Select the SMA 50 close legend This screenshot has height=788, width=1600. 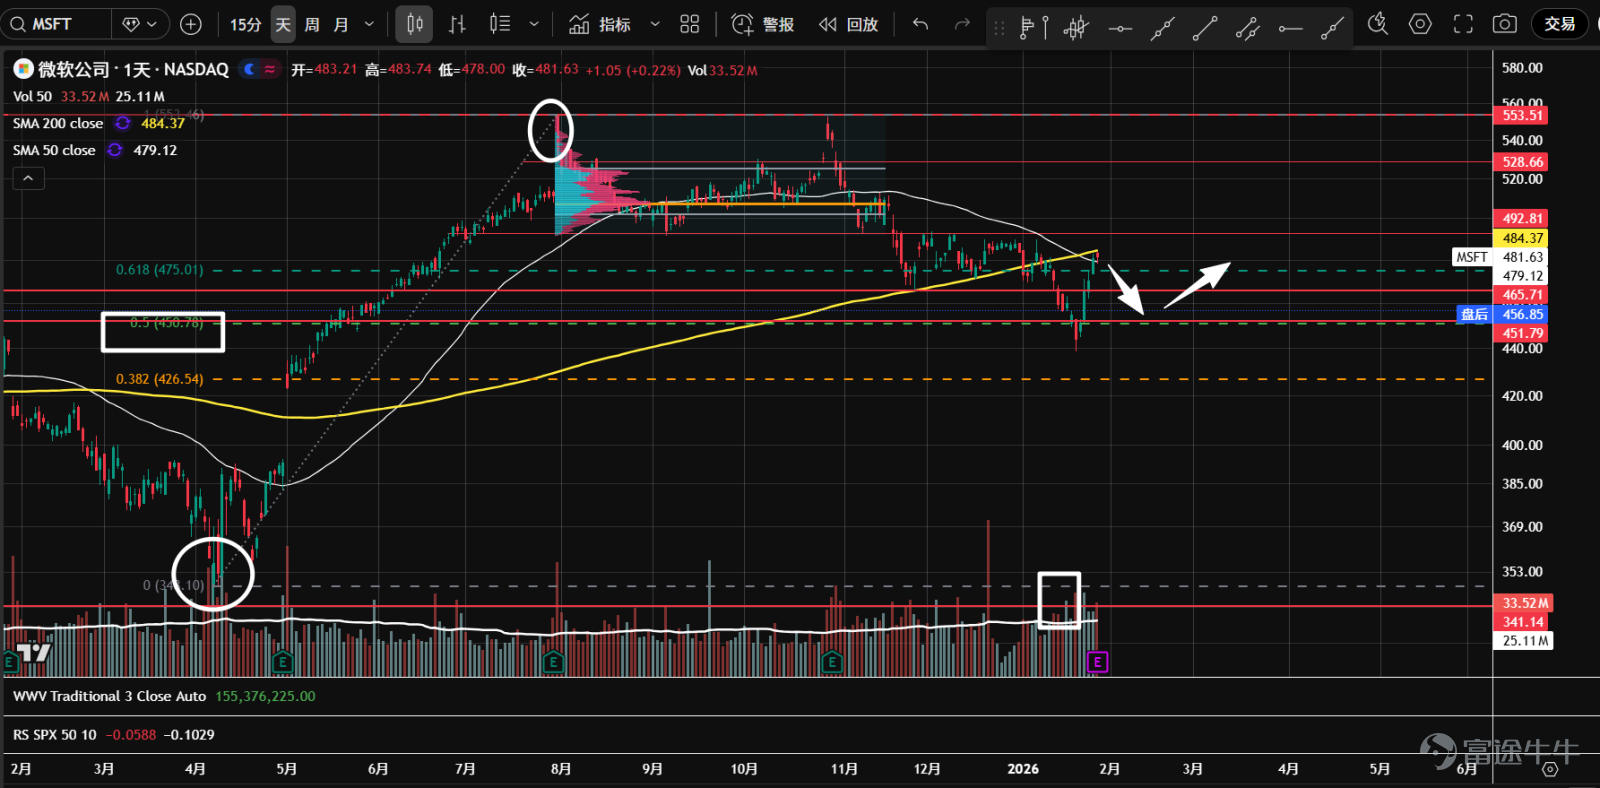[x=54, y=150]
